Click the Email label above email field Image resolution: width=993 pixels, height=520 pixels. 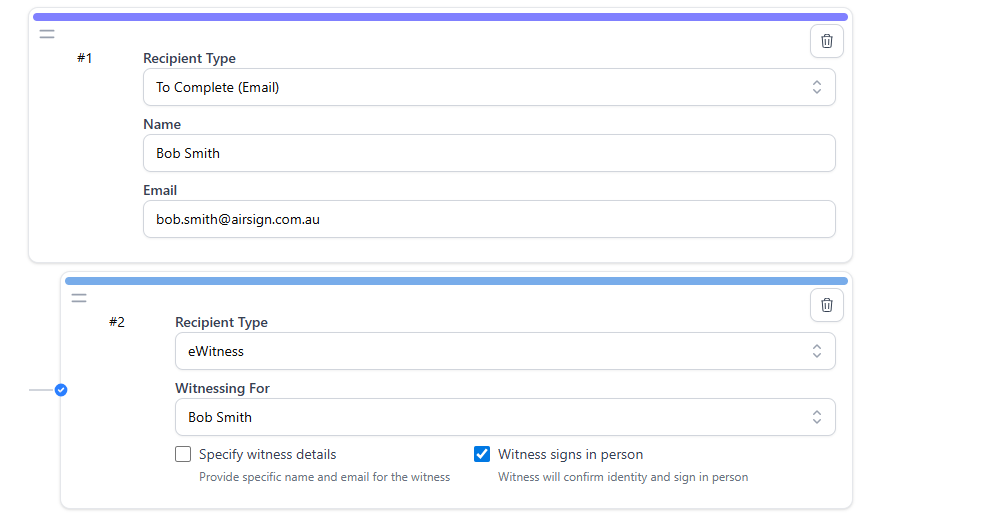click(x=160, y=190)
